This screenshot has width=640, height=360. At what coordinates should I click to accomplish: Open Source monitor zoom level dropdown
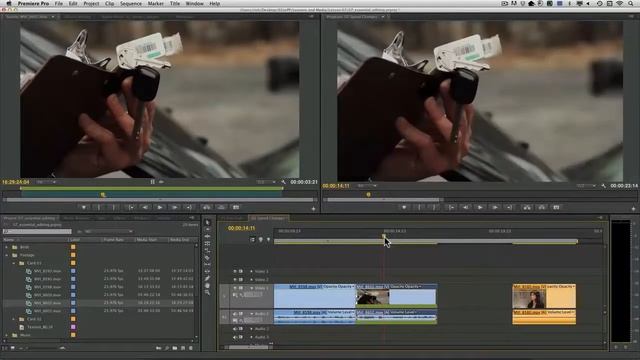(46, 182)
